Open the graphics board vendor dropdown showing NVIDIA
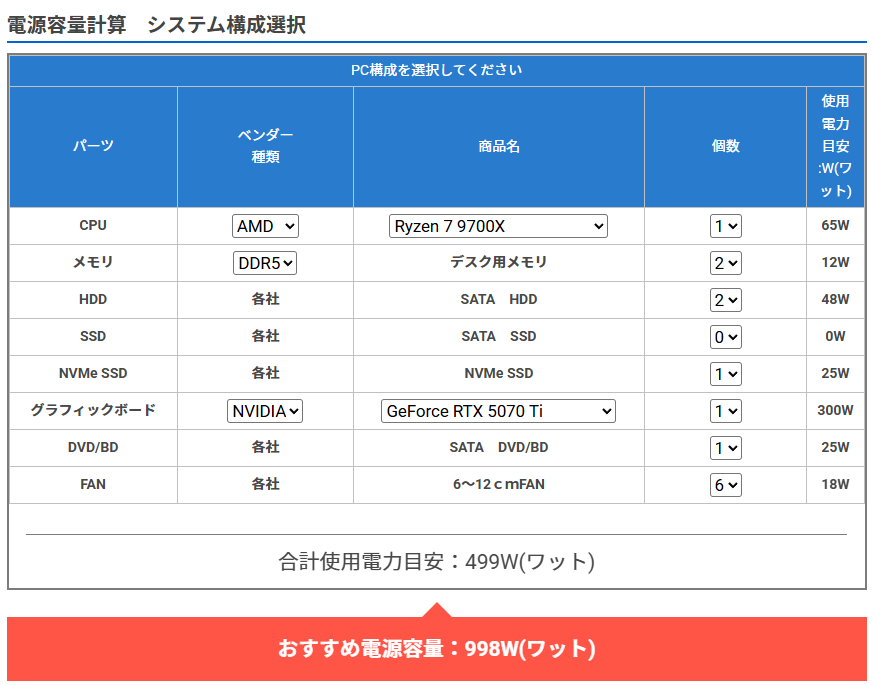Viewport: 872px width, 685px height. point(265,411)
